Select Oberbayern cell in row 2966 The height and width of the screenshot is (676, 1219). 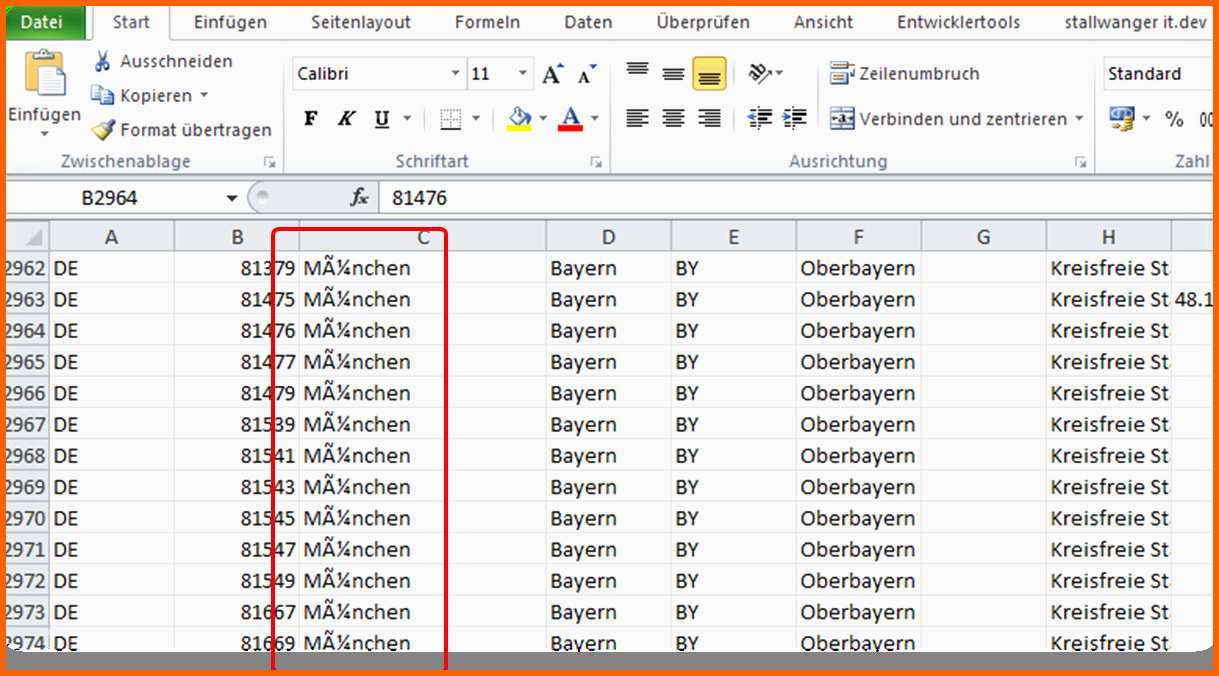859,393
